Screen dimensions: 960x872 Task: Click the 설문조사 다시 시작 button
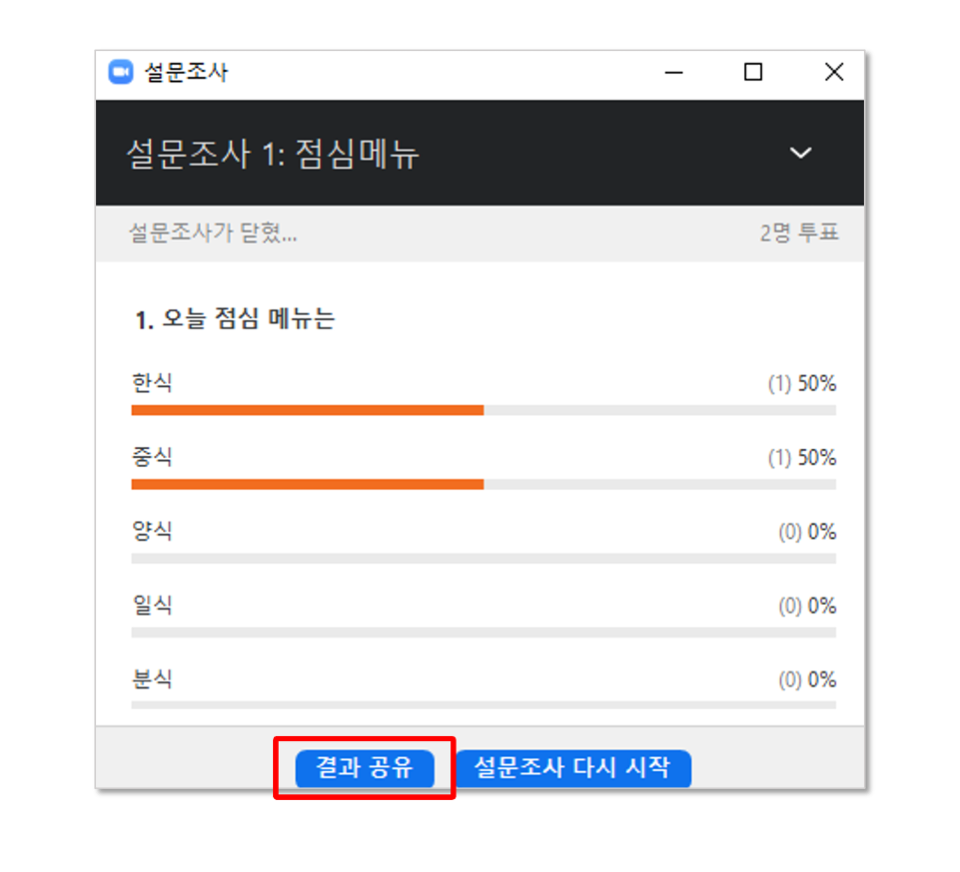coord(574,768)
